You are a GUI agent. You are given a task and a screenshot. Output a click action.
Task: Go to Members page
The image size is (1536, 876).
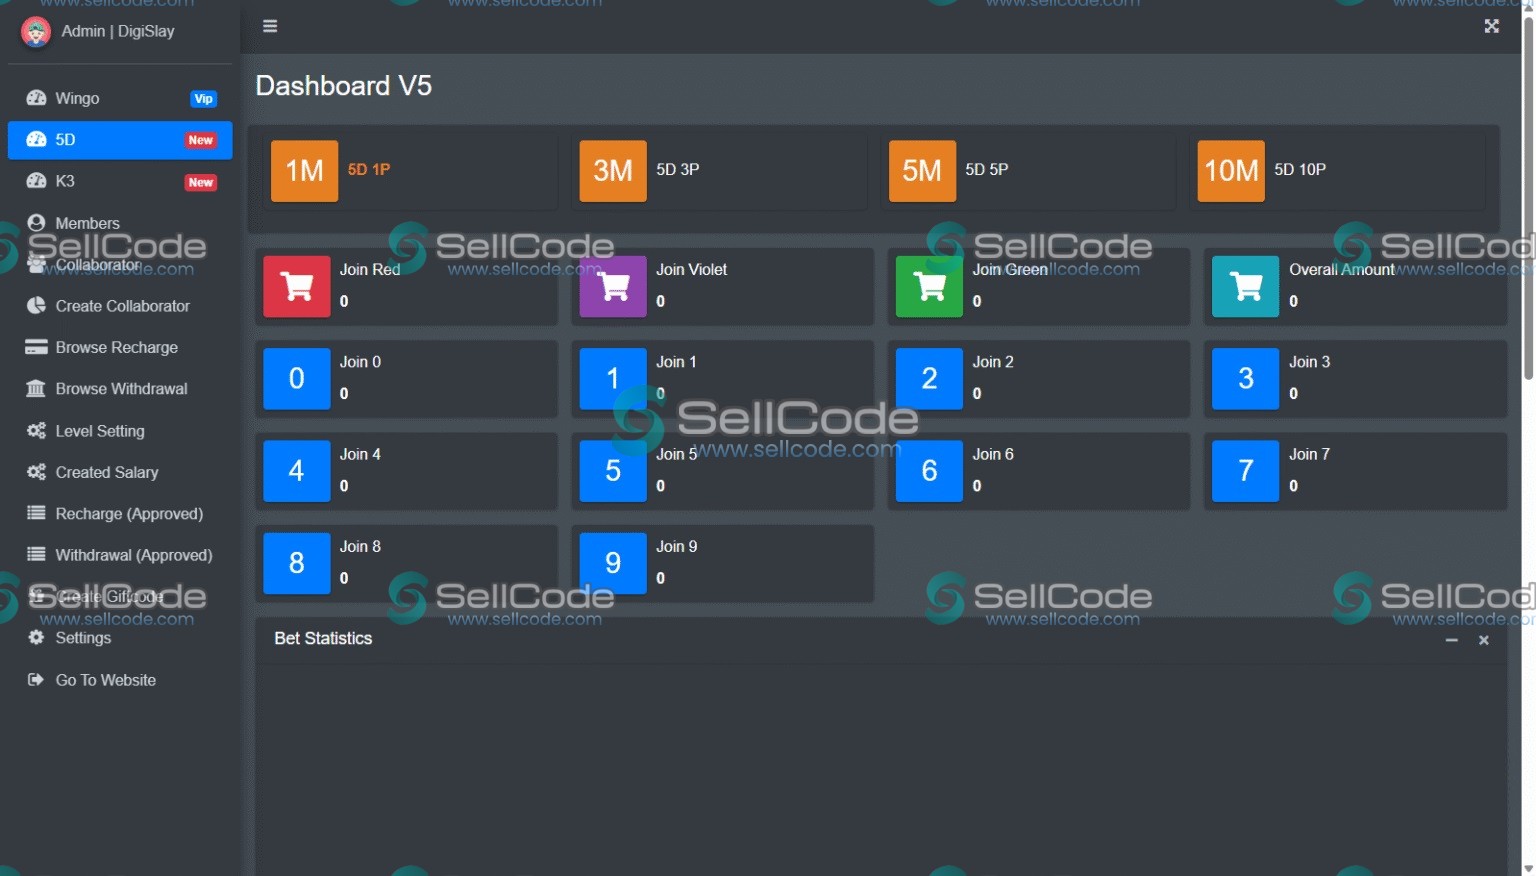pyautogui.click(x=120, y=223)
